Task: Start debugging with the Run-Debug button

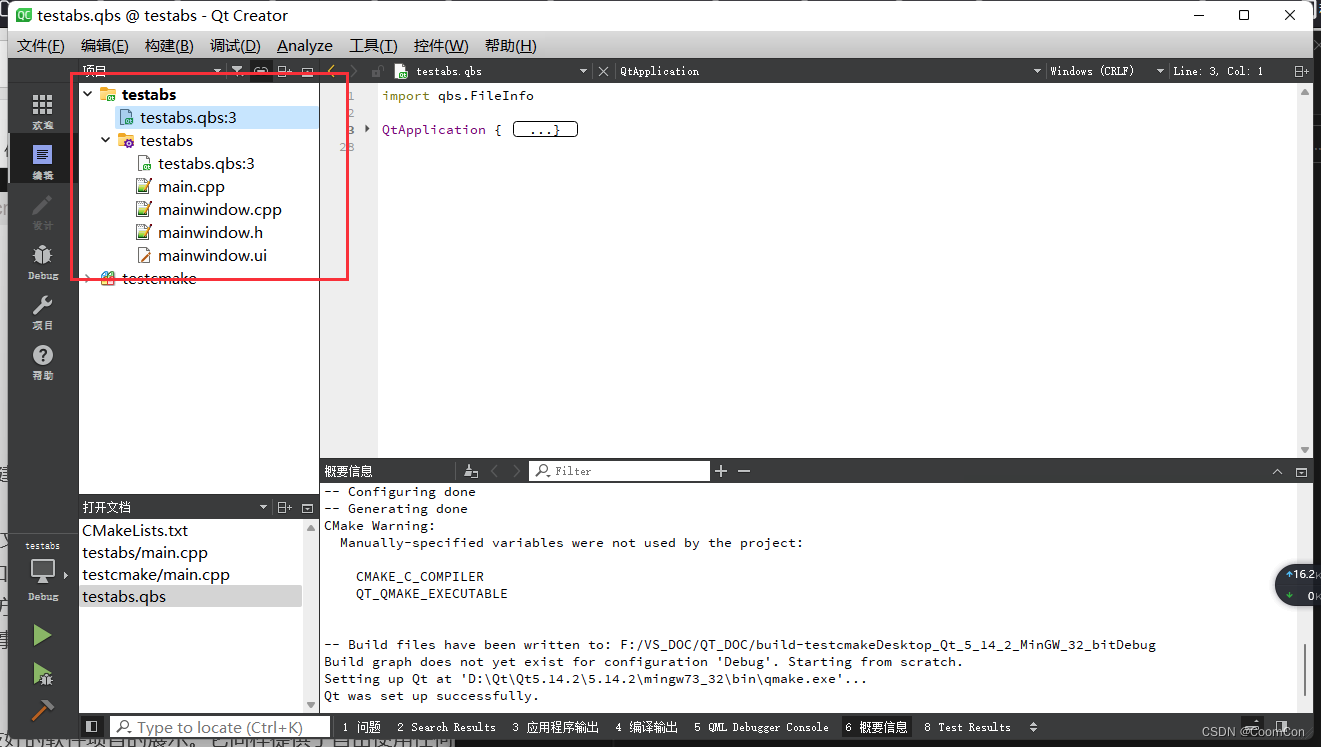Action: coord(42,673)
